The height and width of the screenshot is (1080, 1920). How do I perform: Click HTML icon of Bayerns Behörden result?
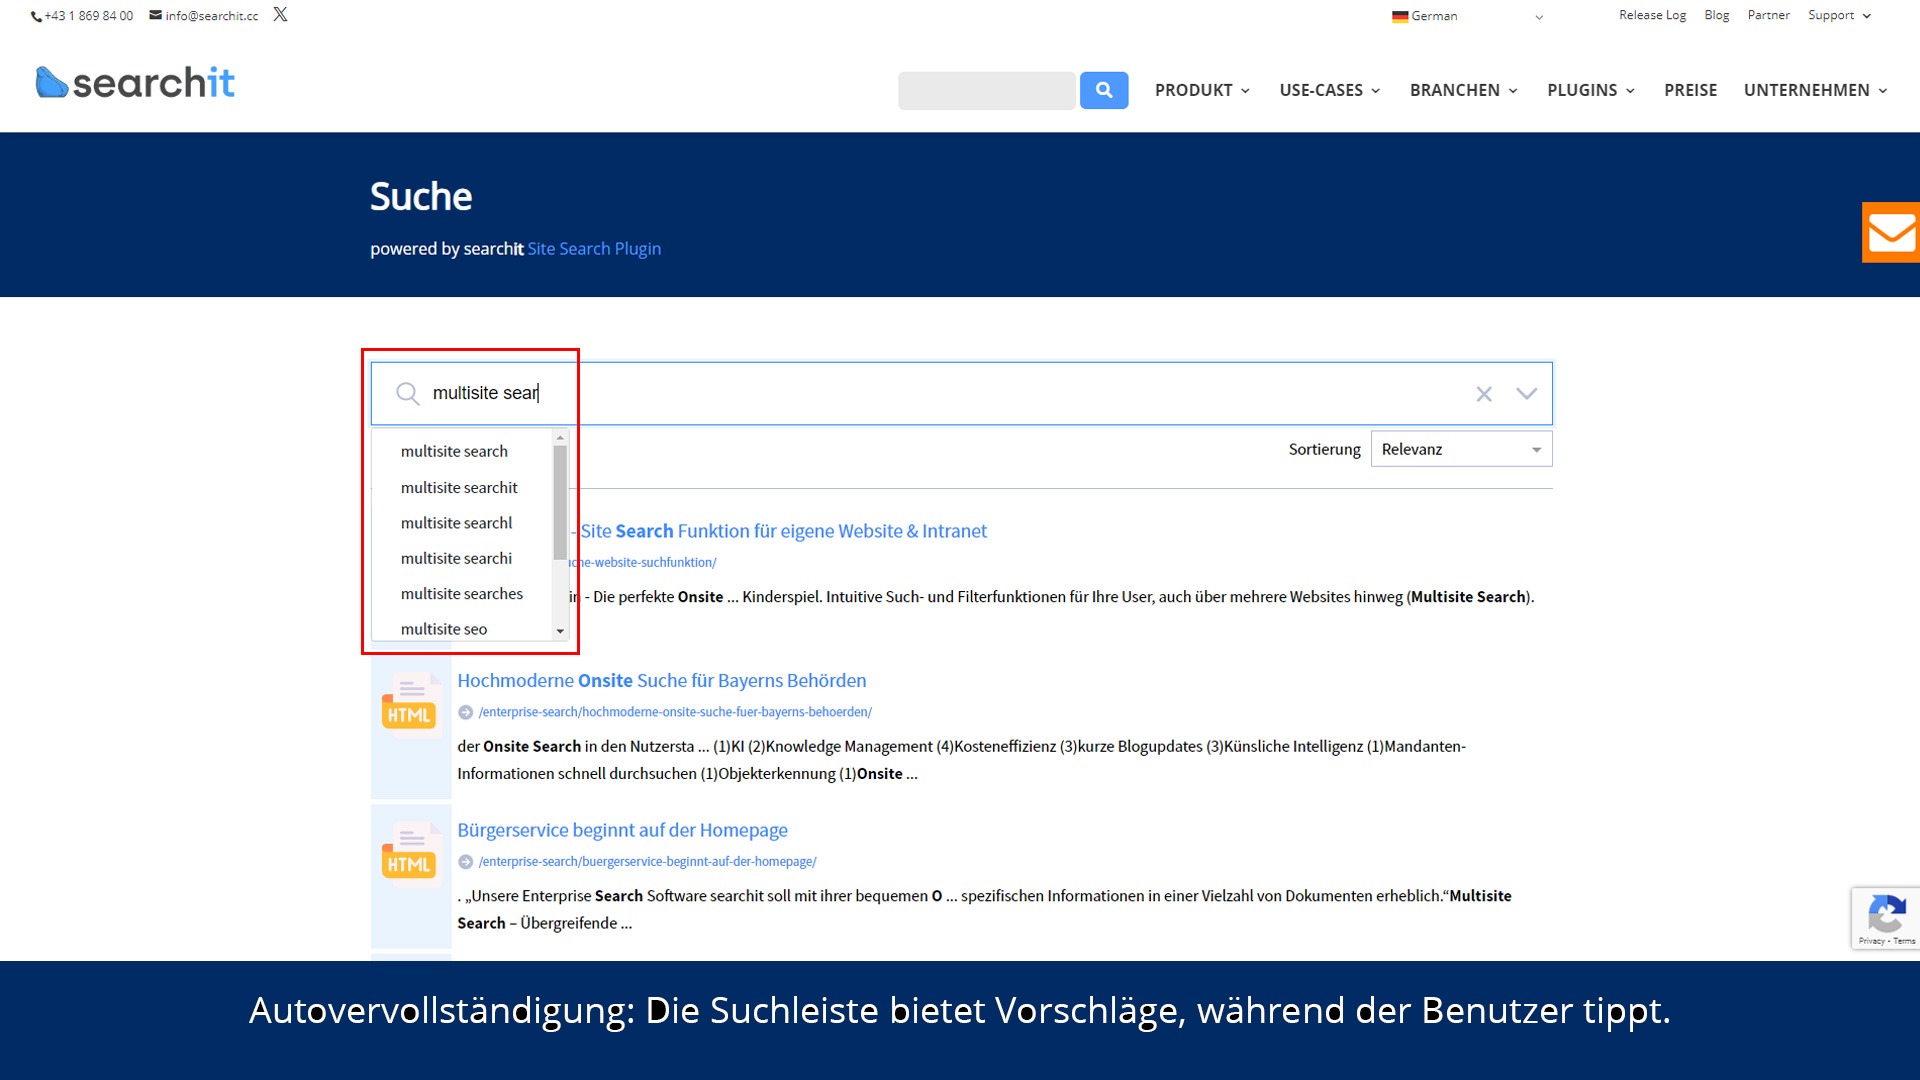(409, 704)
